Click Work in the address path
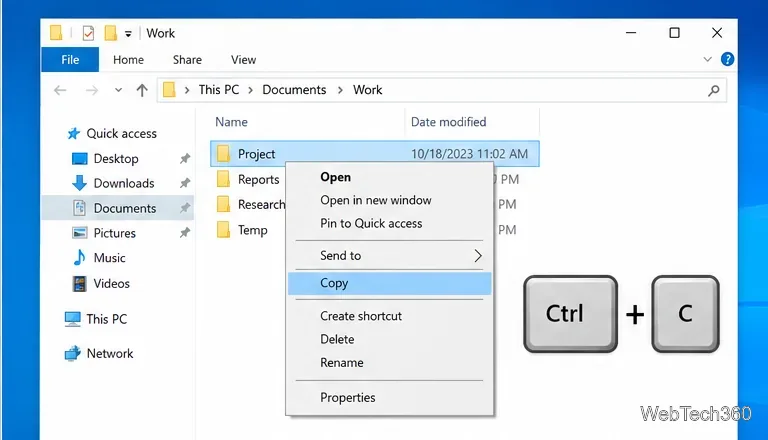Screen dimensions: 768x440 pyautogui.click(x=367, y=90)
